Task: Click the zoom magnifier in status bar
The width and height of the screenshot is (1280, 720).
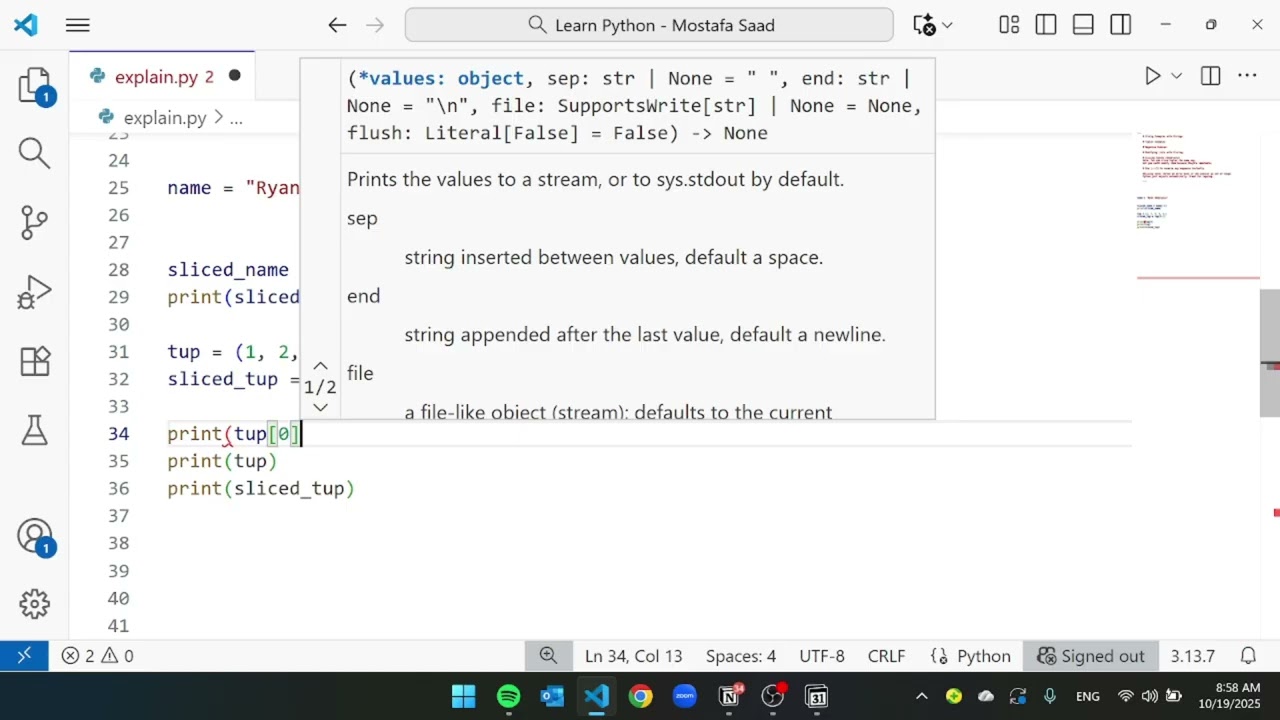Action: click(548, 656)
